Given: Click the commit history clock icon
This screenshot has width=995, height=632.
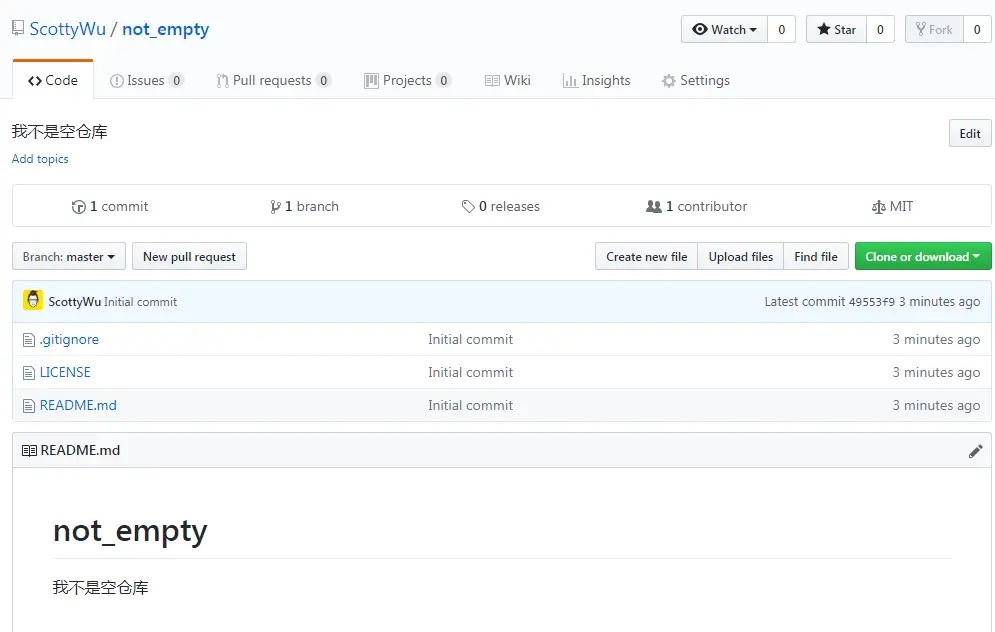Looking at the screenshot, I should coord(79,207).
